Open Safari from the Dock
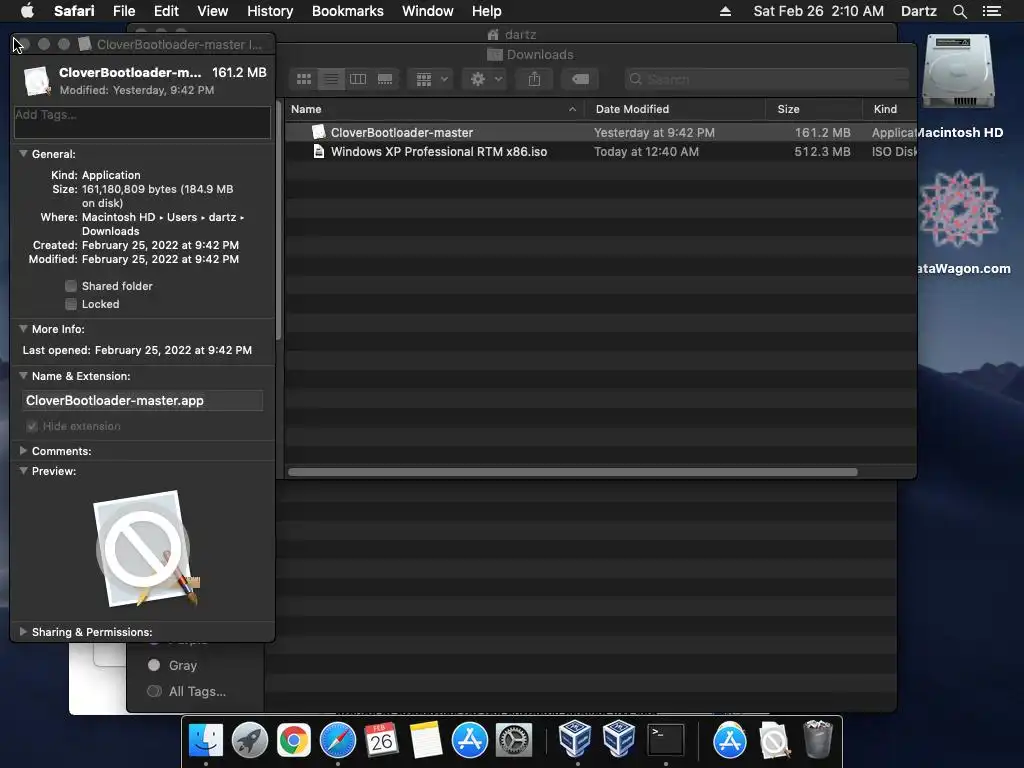1024x768 pixels. (338, 740)
